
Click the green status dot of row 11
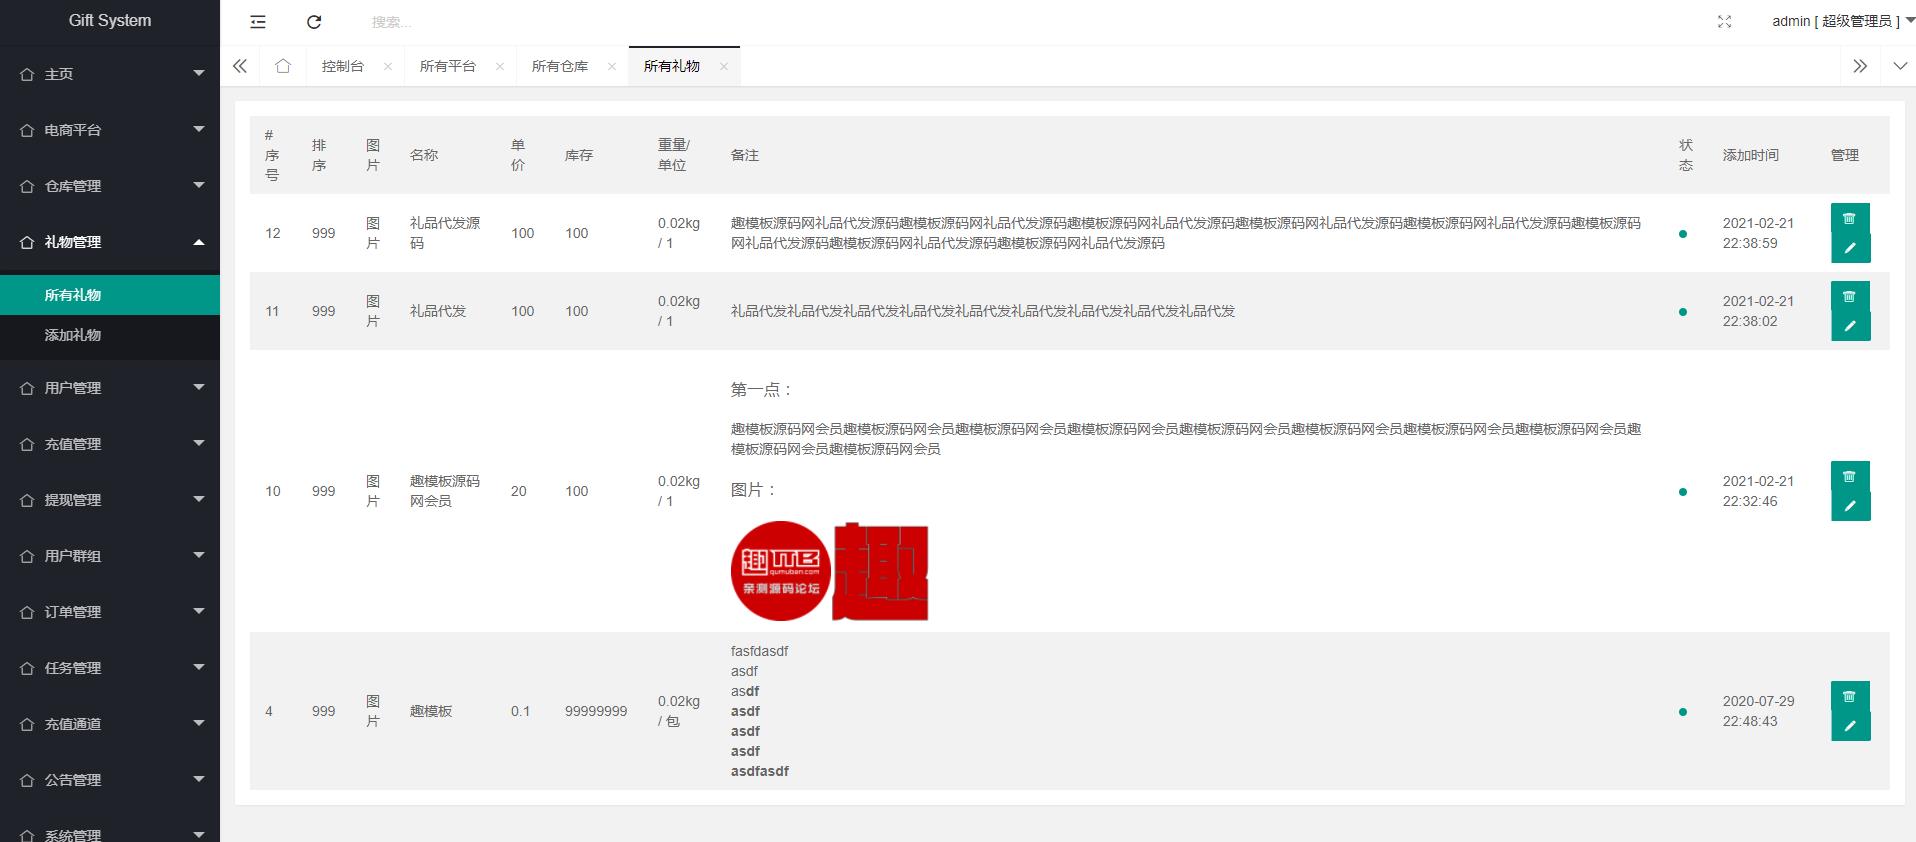(1683, 312)
